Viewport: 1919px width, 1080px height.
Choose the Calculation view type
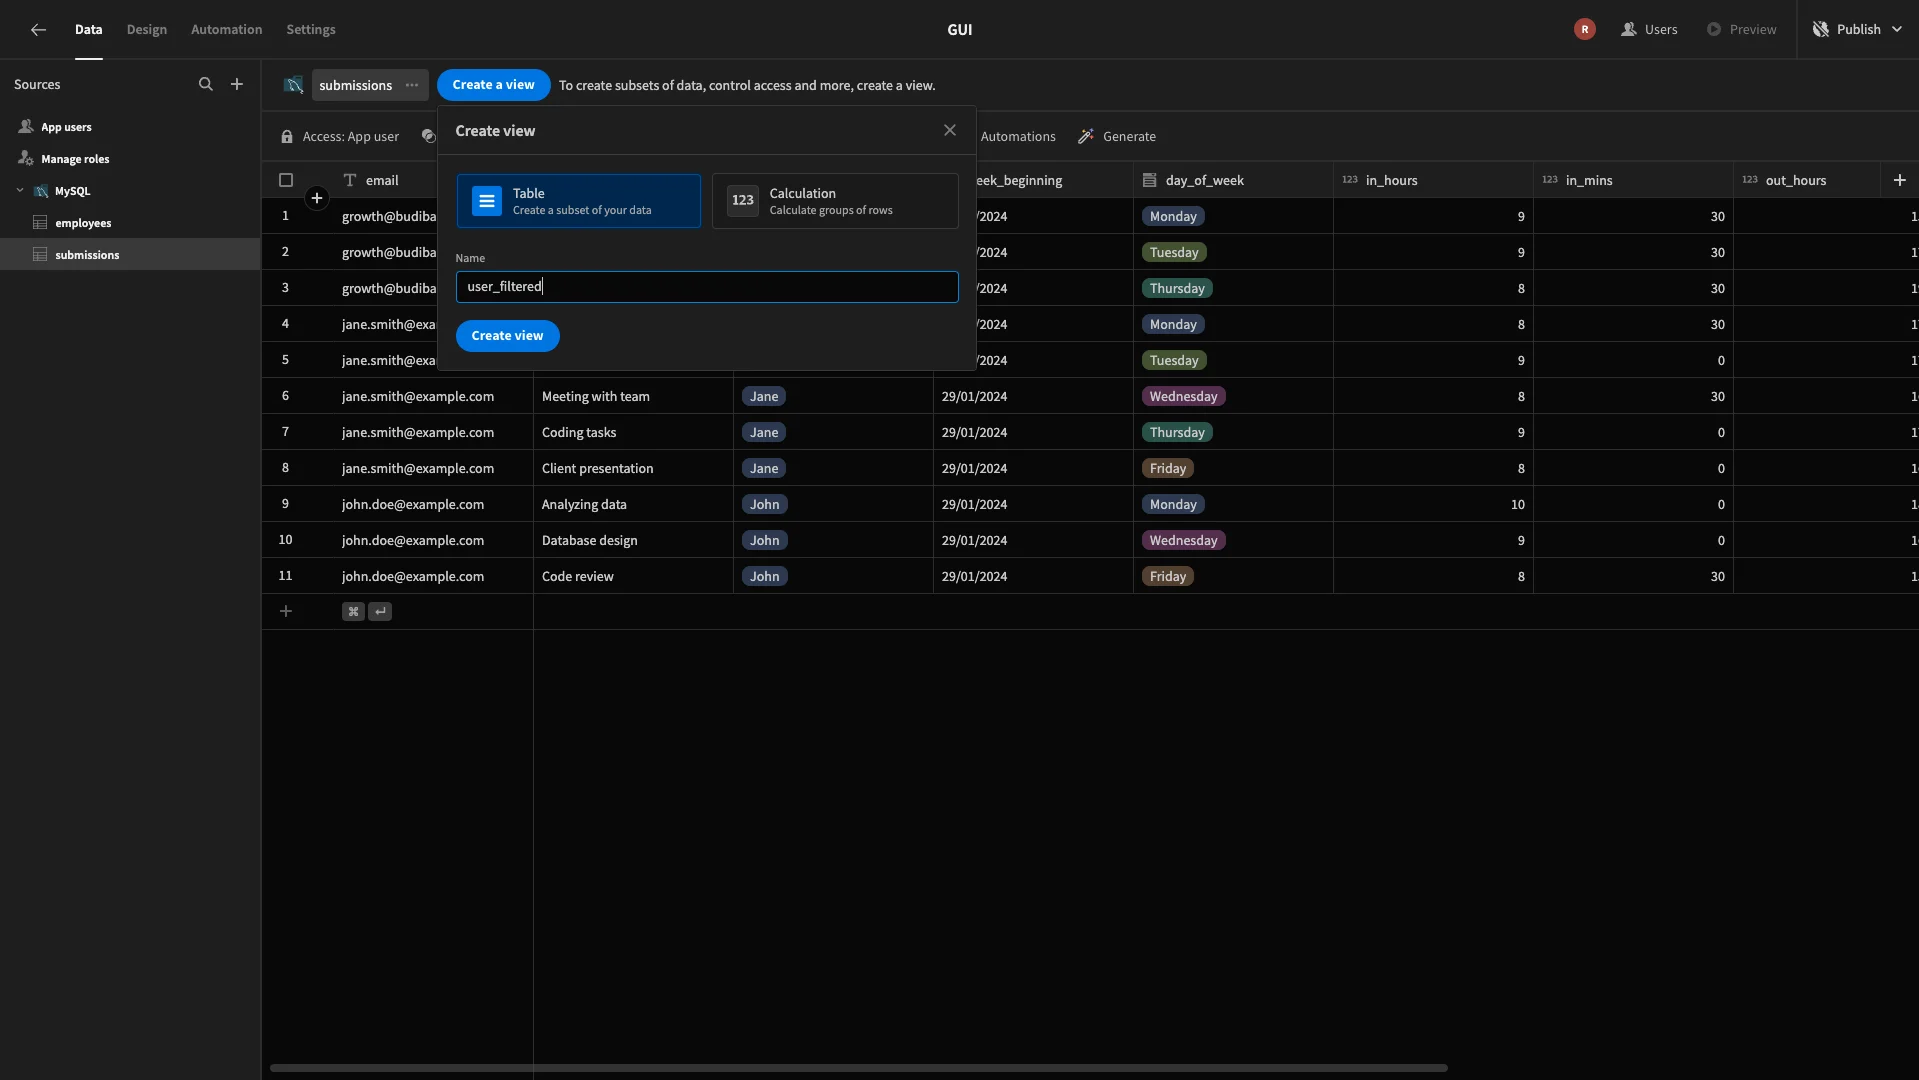coord(835,201)
